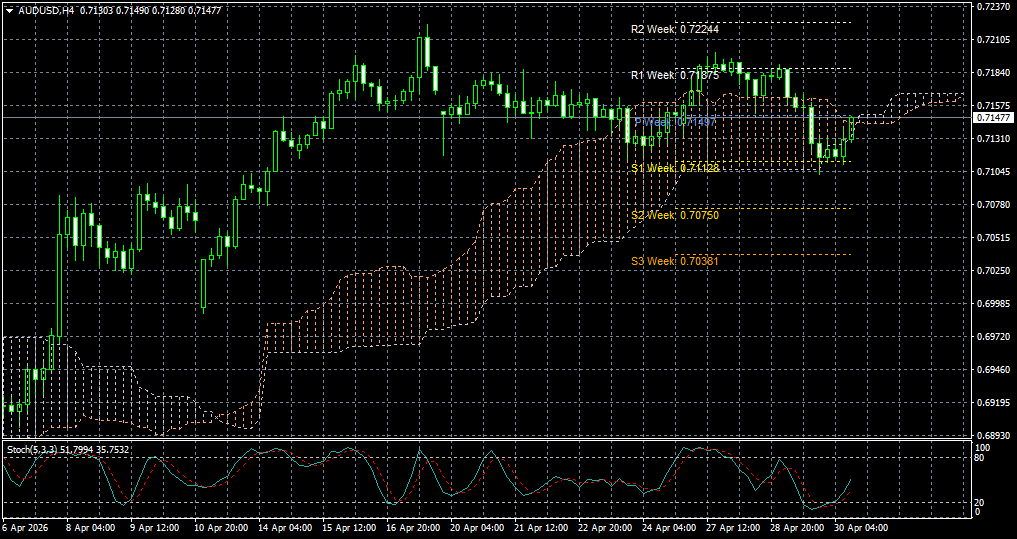Viewport: 1017px width, 539px height.
Task: Click the 21 Apr 12:00 time label
Action: click(x=541, y=529)
